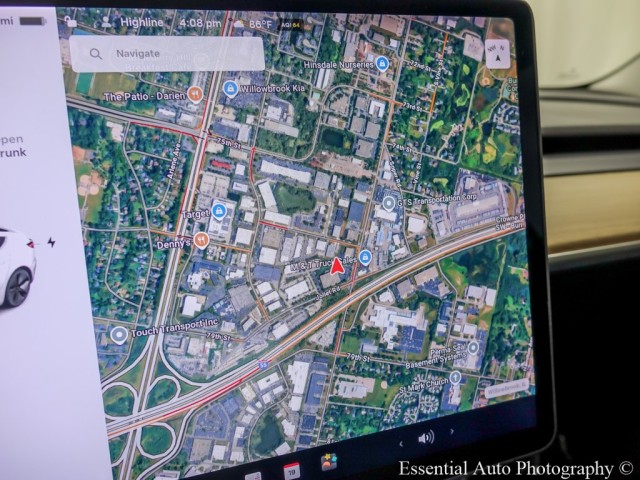Viewport: 640px width, 480px height.
Task: Select the Target map pin
Action: (x=219, y=211)
